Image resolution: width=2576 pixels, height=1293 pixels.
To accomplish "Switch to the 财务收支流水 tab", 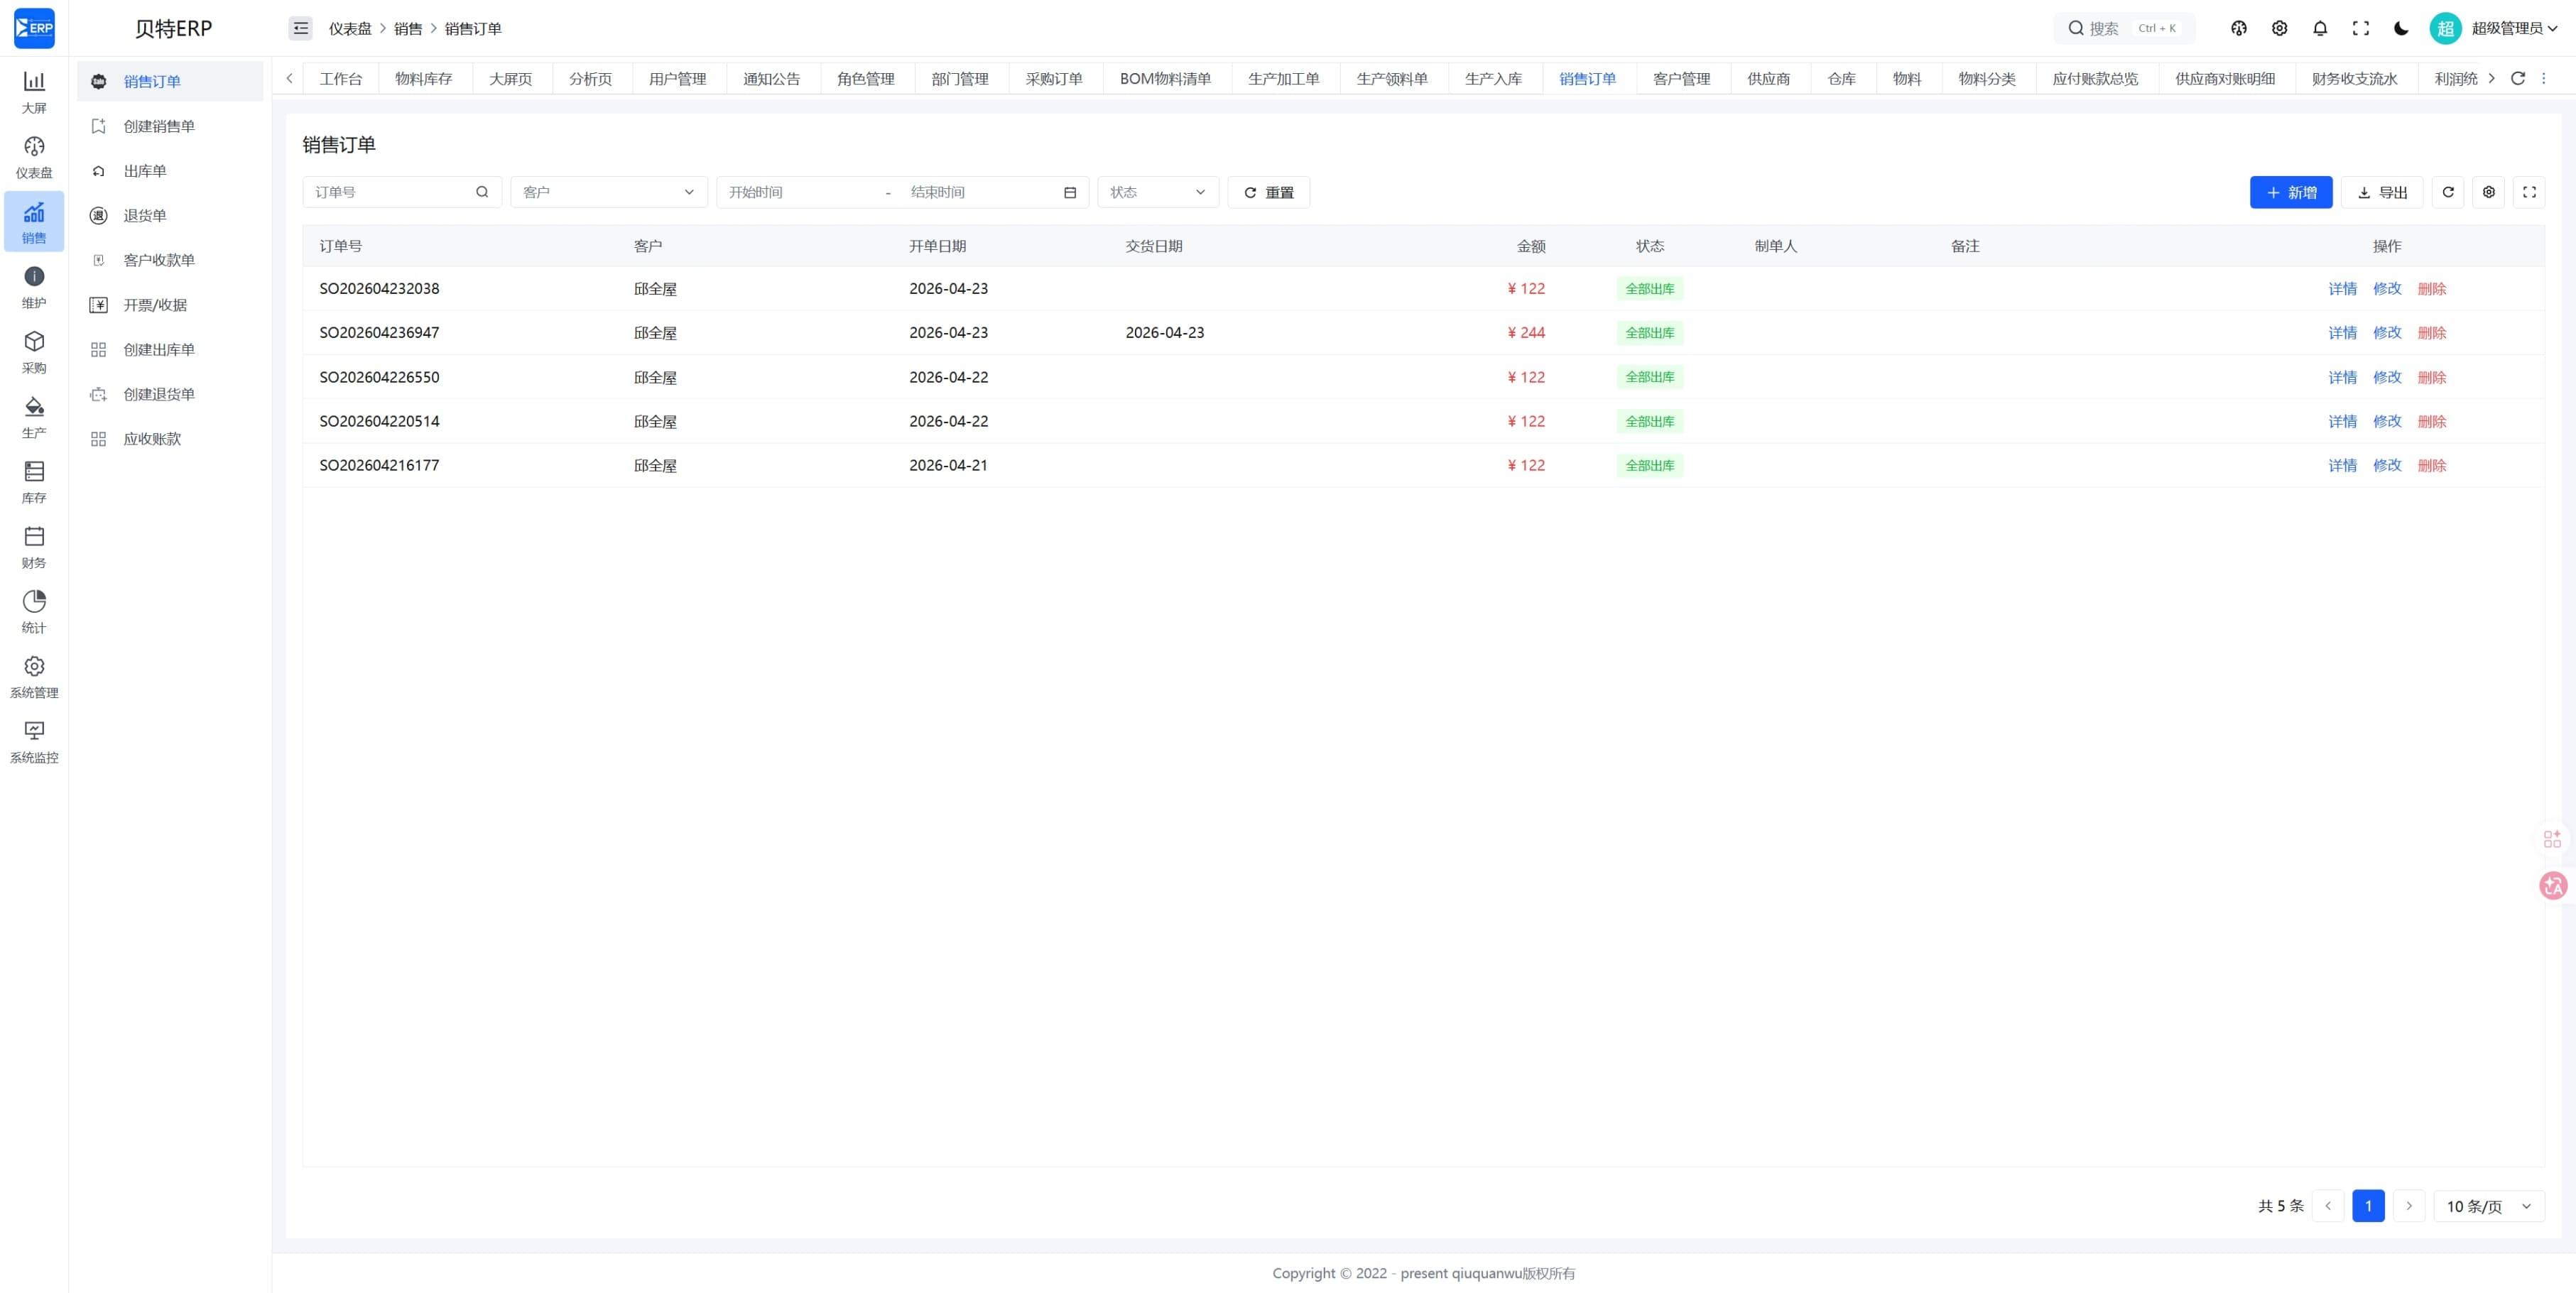I will pyautogui.click(x=2355, y=79).
